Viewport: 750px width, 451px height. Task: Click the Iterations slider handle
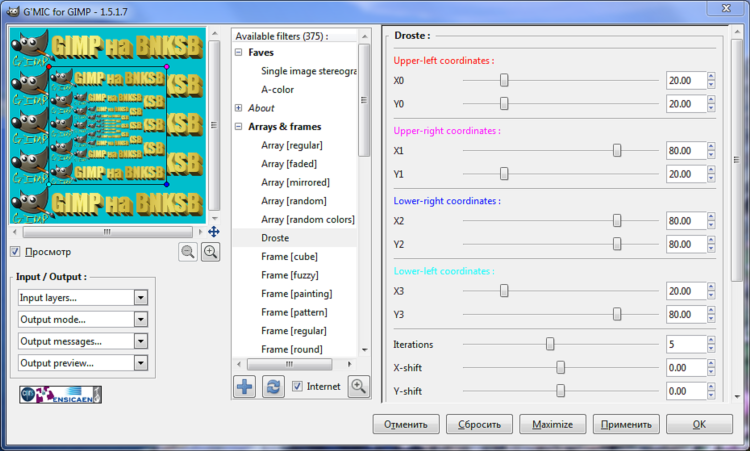(x=550, y=344)
